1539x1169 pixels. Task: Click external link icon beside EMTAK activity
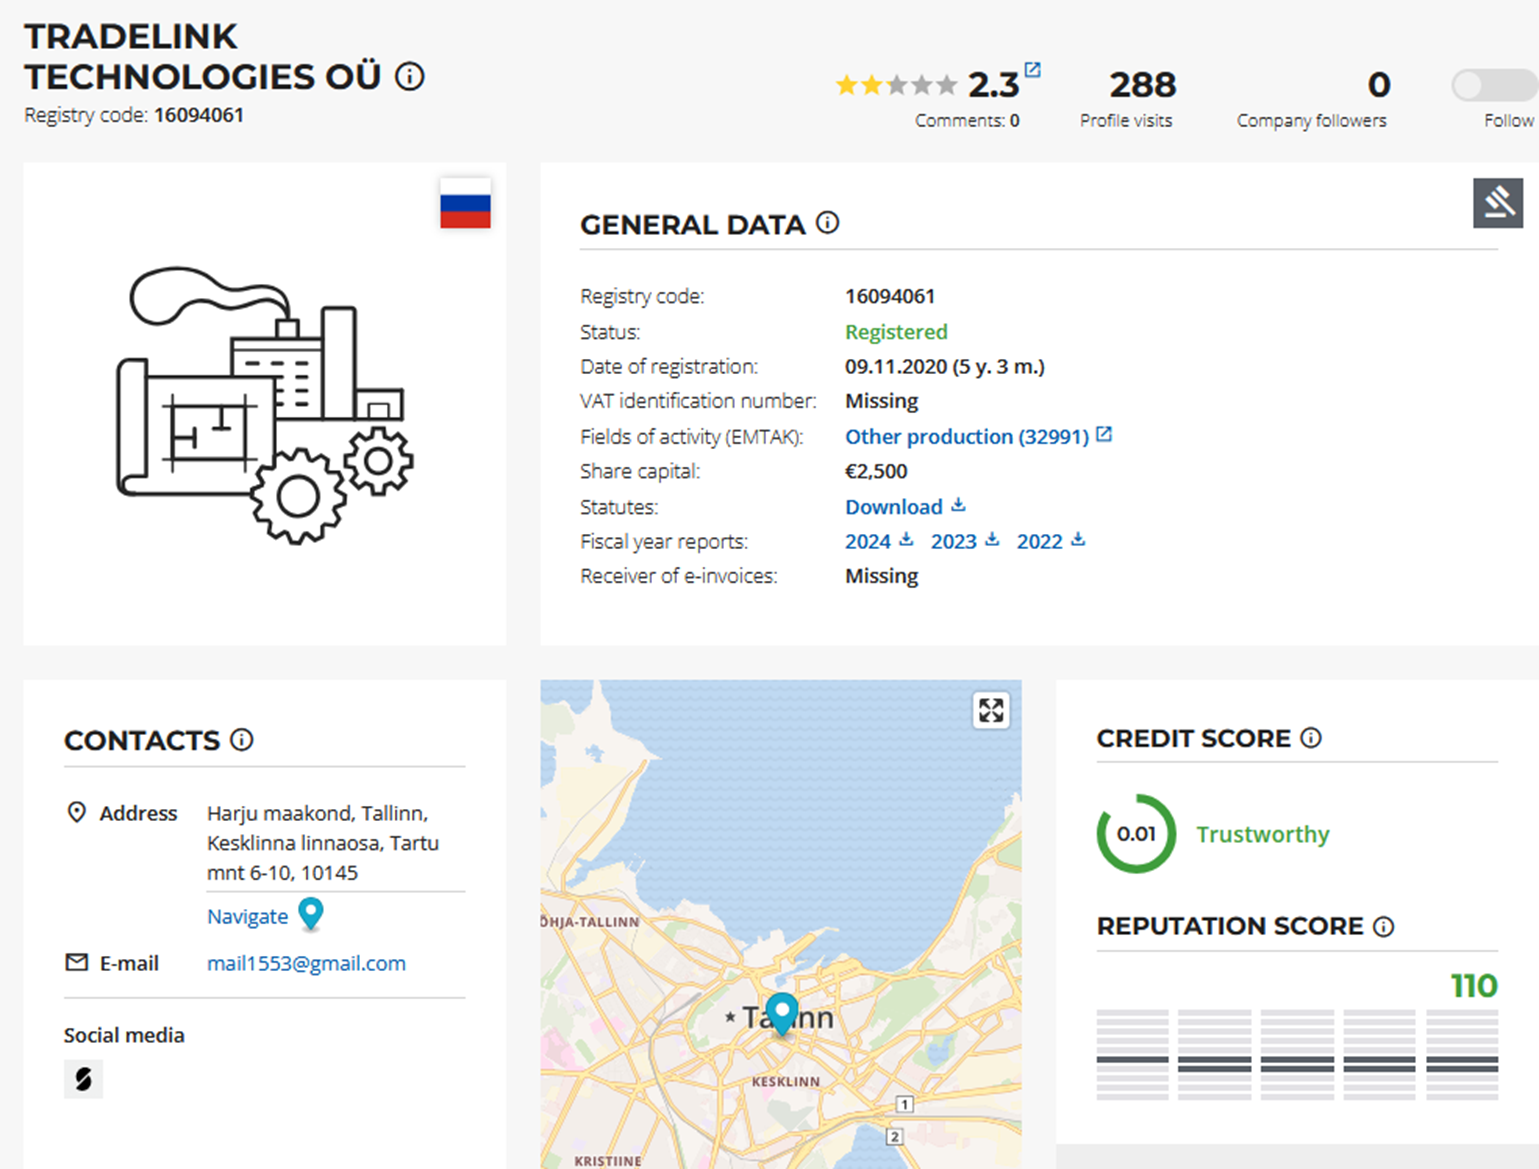tap(1104, 434)
